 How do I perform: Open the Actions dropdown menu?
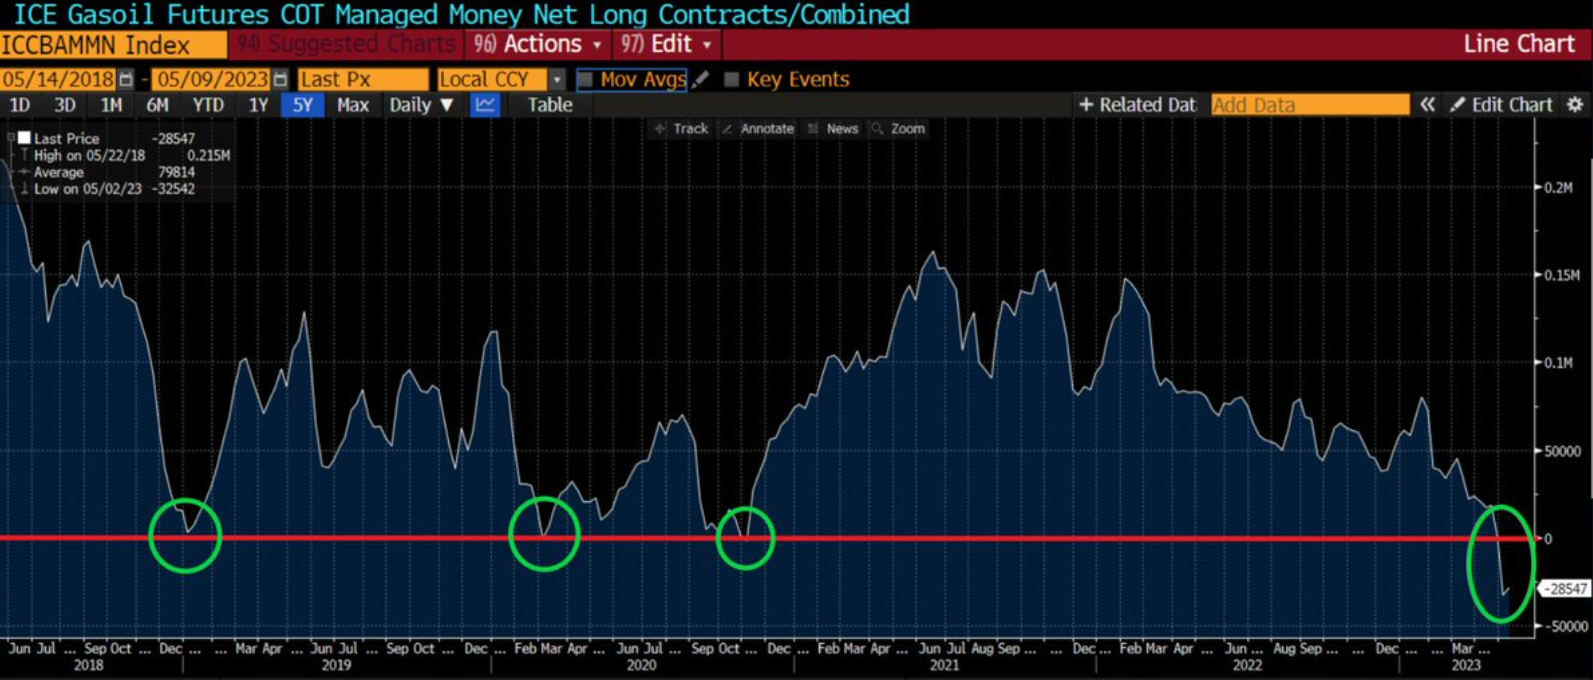[538, 44]
